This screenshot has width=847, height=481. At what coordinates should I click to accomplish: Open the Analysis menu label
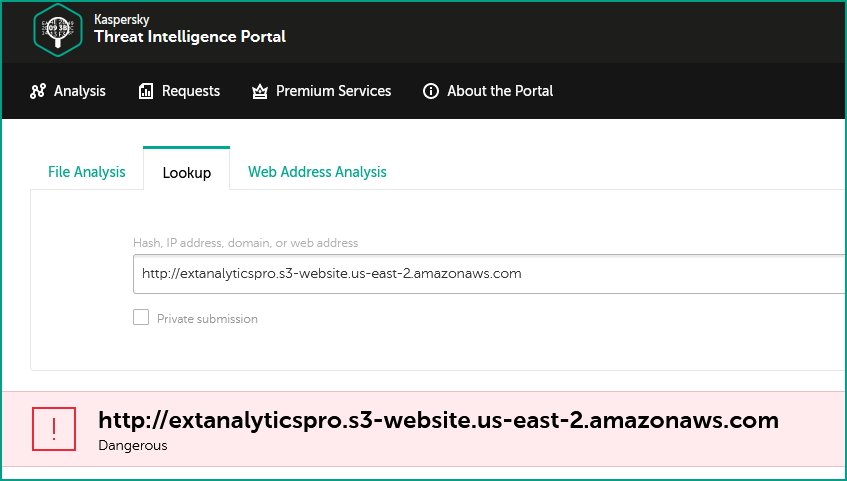(x=79, y=91)
